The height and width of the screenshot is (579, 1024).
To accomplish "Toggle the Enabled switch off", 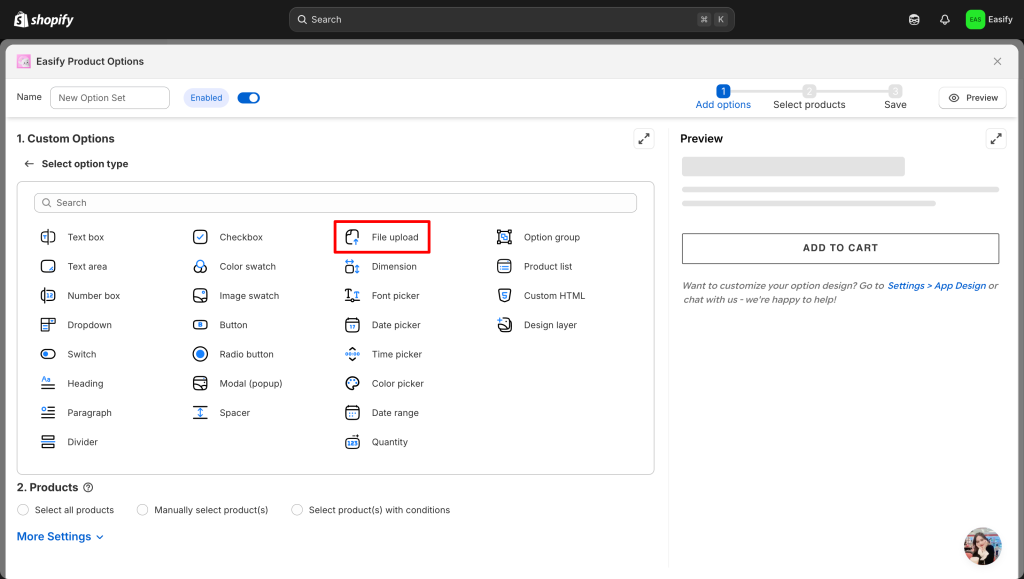I will click(248, 98).
